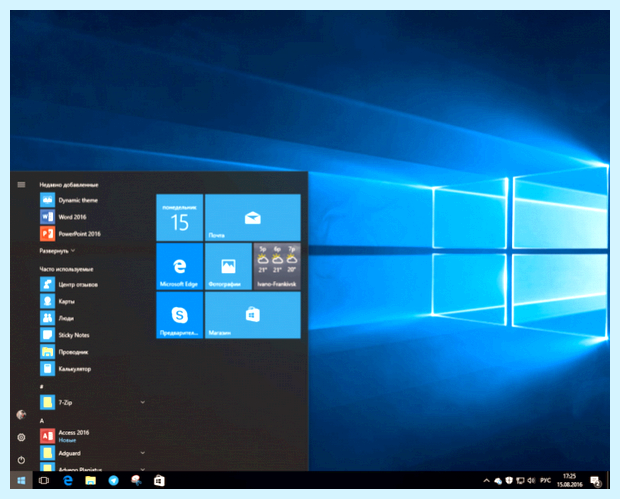This screenshot has height=499, width=620.
Task: Open Telegram from the taskbar
Action: pos(113,480)
